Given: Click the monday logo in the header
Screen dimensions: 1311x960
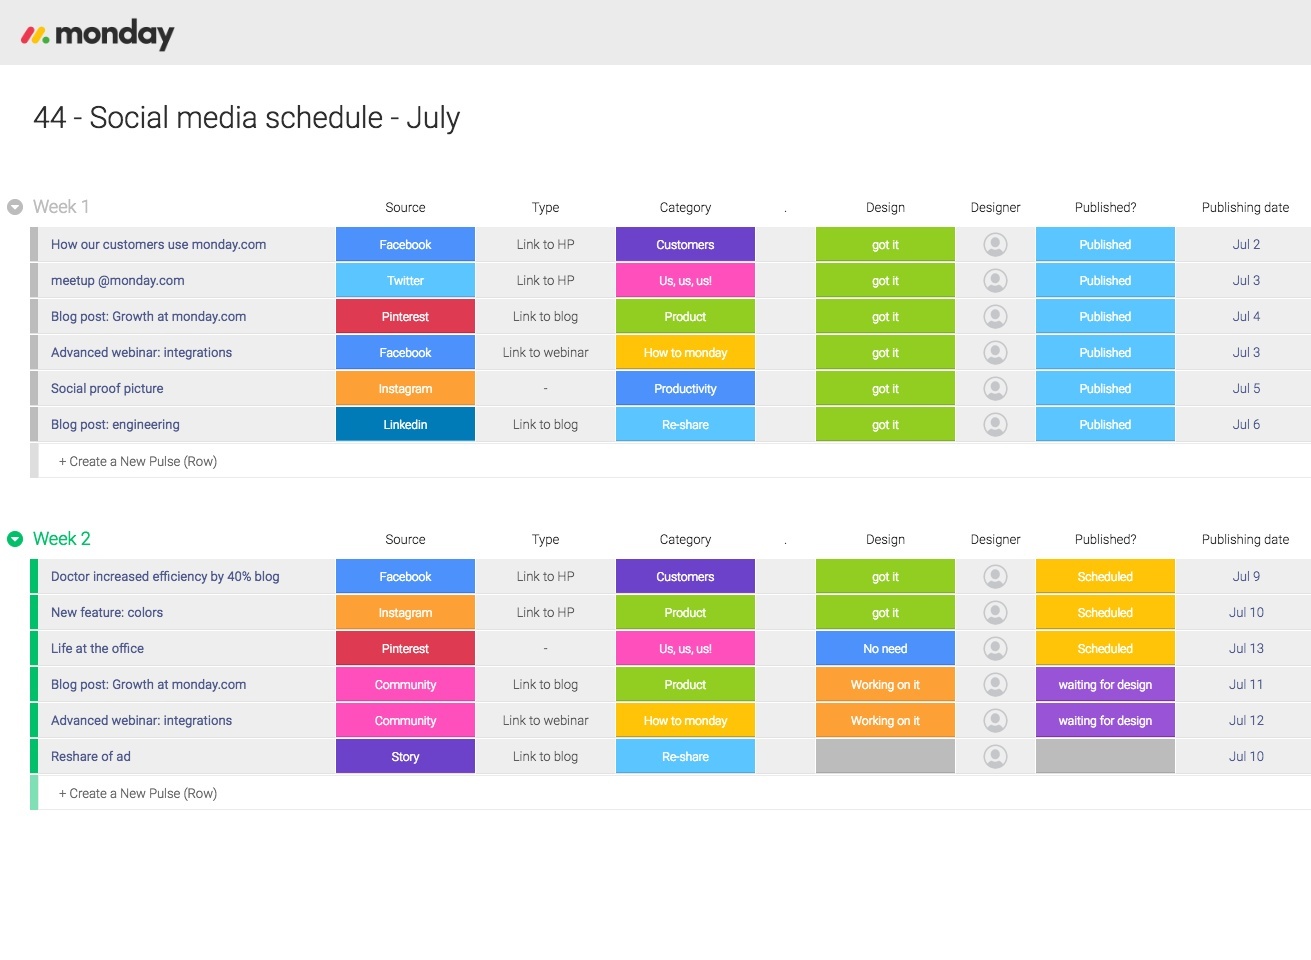Looking at the screenshot, I should coord(97,35).
